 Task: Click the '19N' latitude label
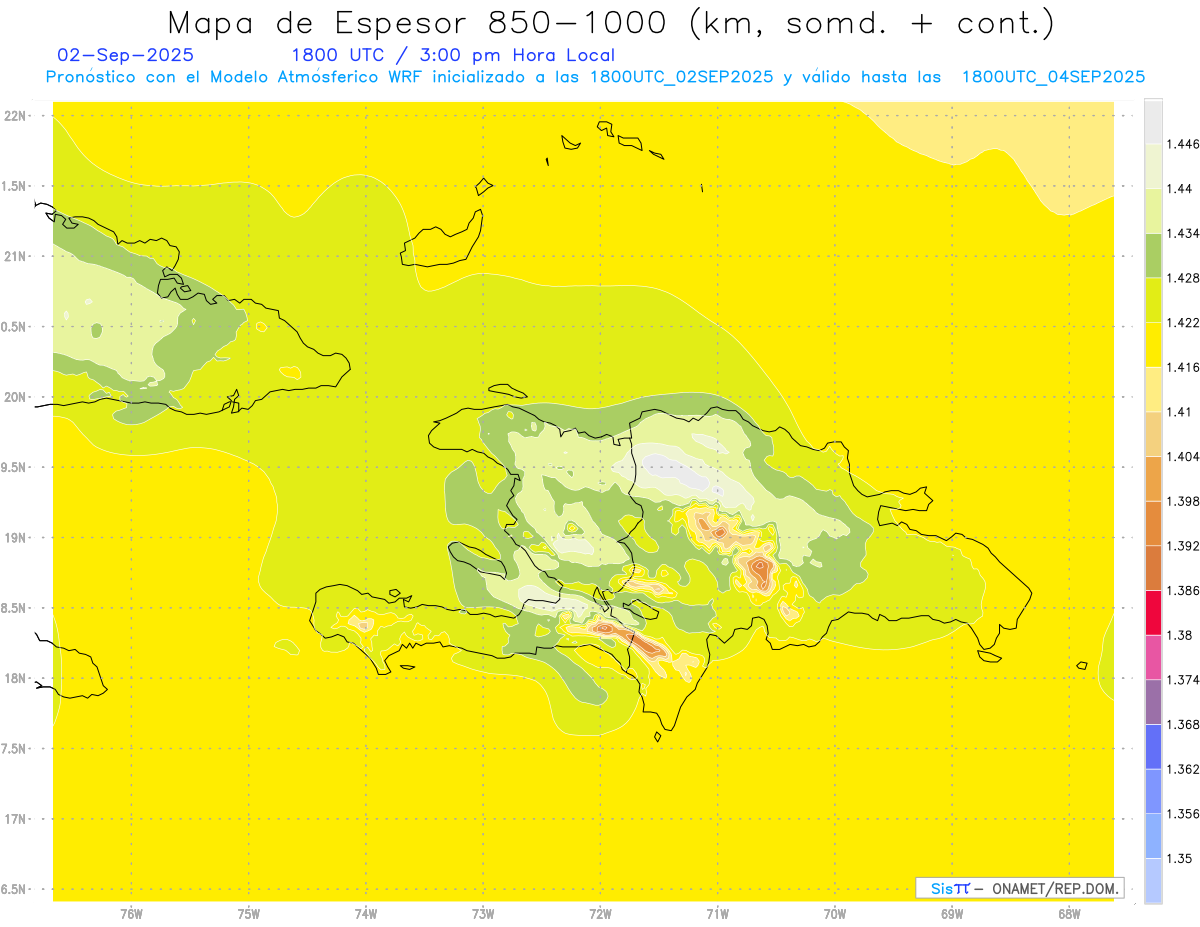[16, 538]
